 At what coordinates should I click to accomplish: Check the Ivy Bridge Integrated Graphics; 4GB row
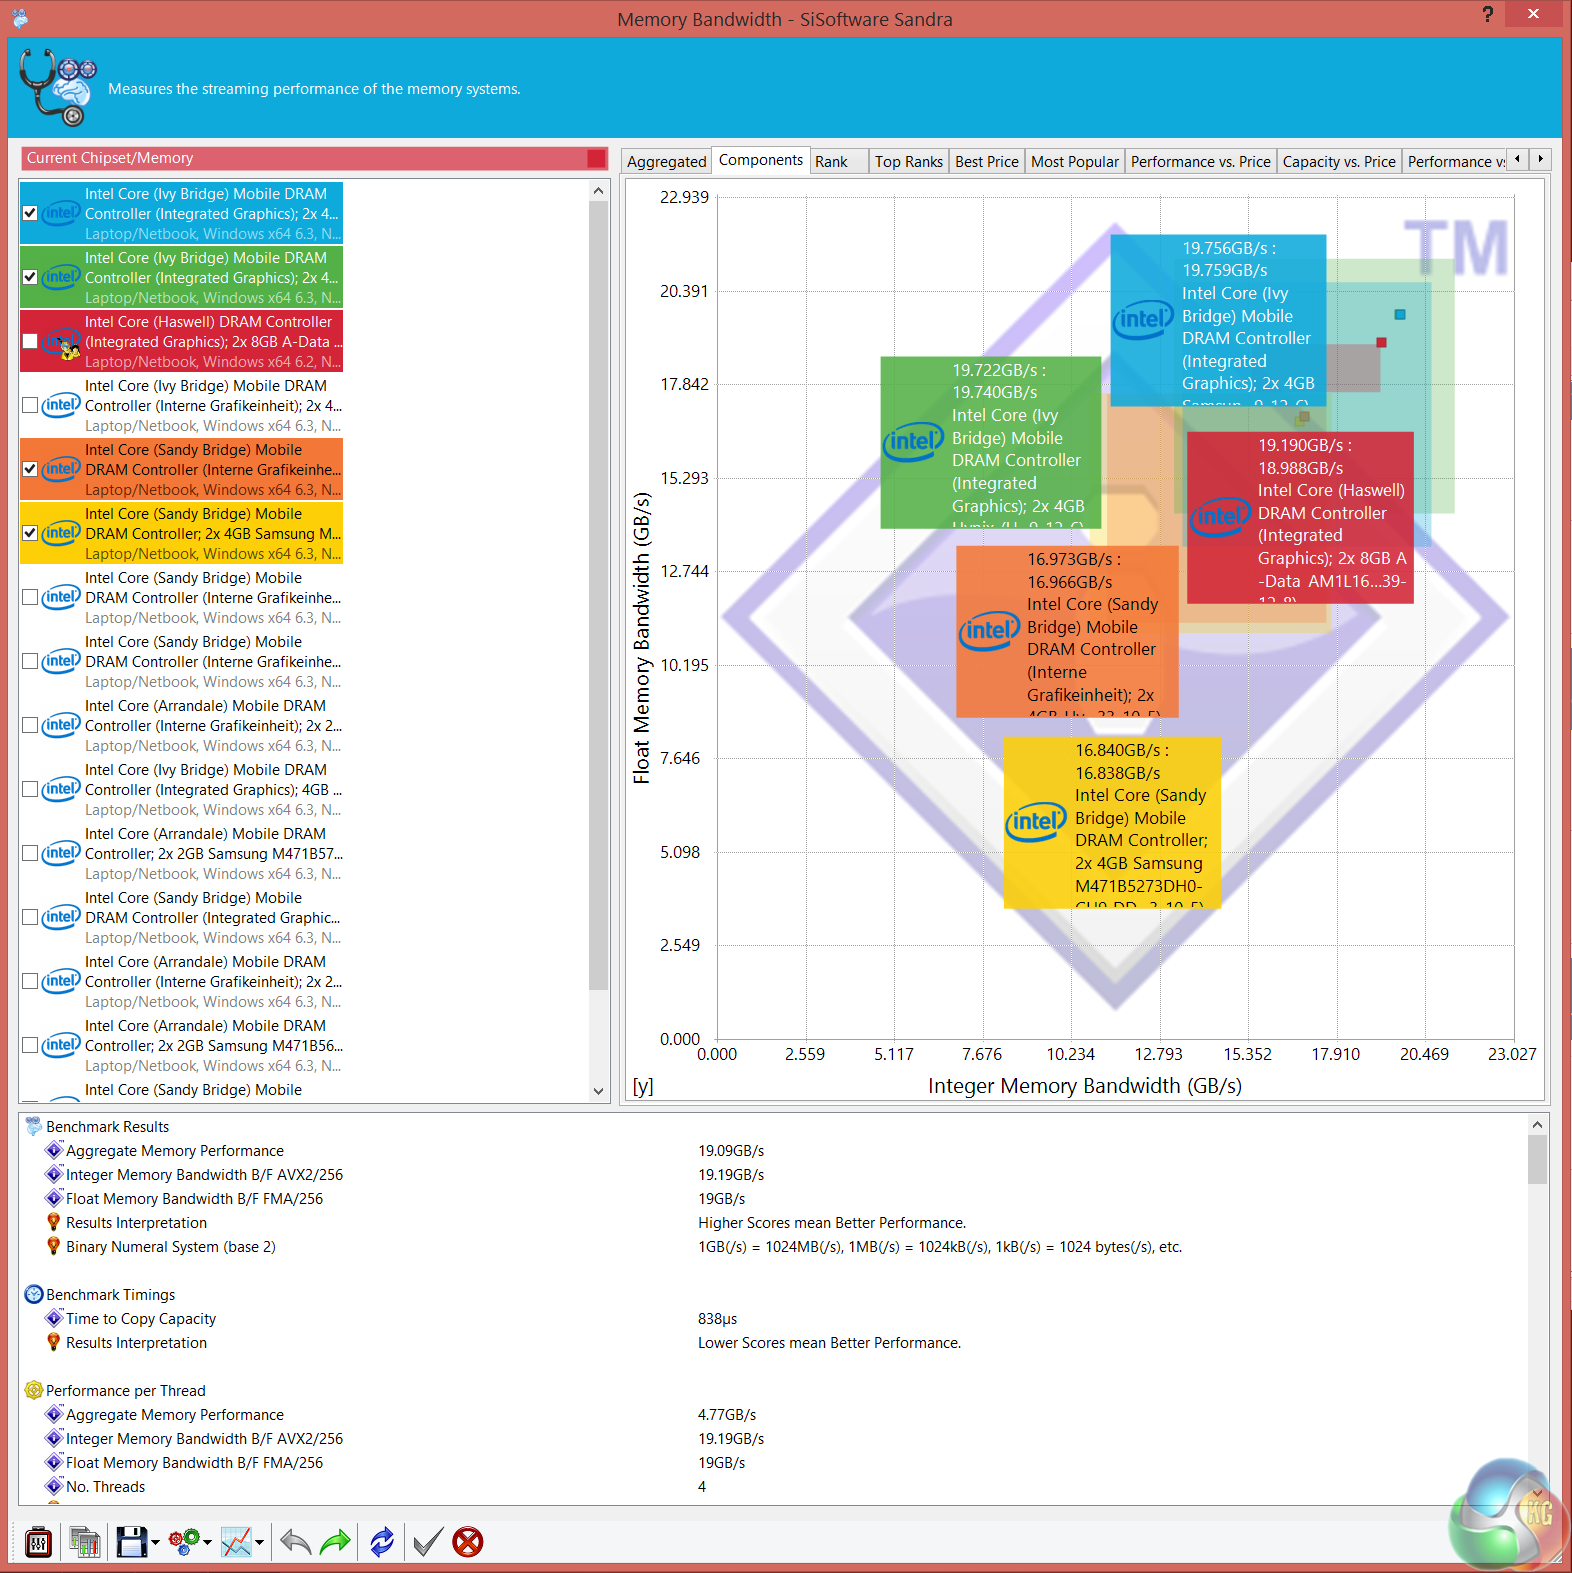tap(30, 789)
